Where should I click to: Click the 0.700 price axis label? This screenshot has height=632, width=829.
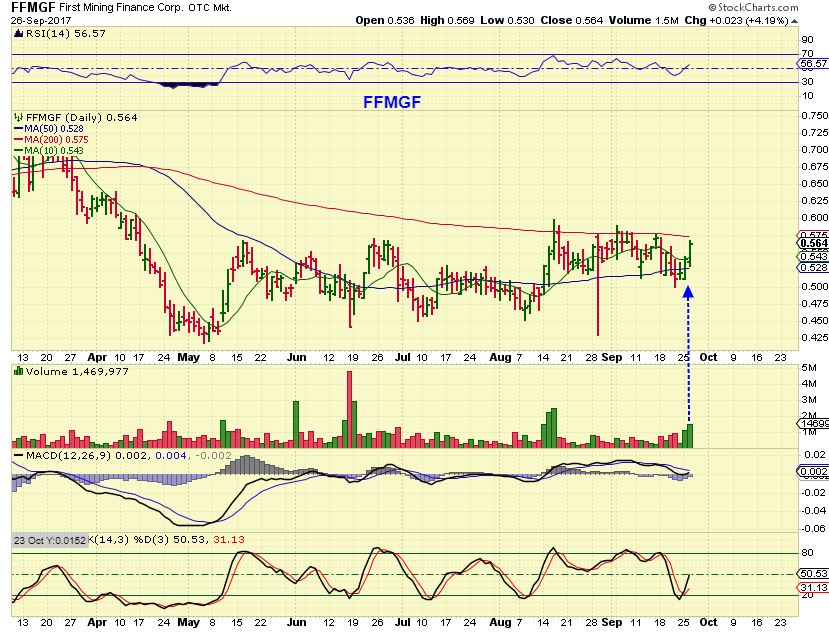click(x=815, y=150)
